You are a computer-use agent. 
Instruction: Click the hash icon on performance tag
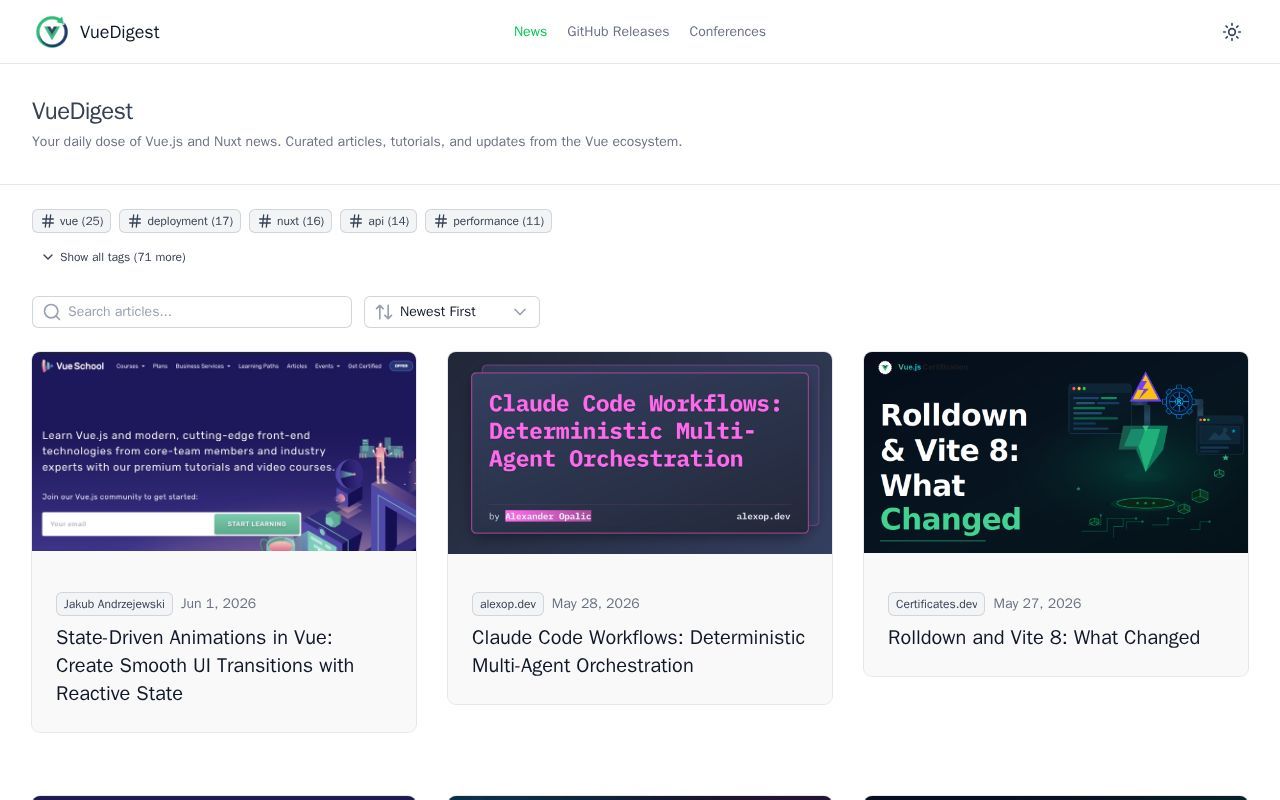[x=441, y=221]
